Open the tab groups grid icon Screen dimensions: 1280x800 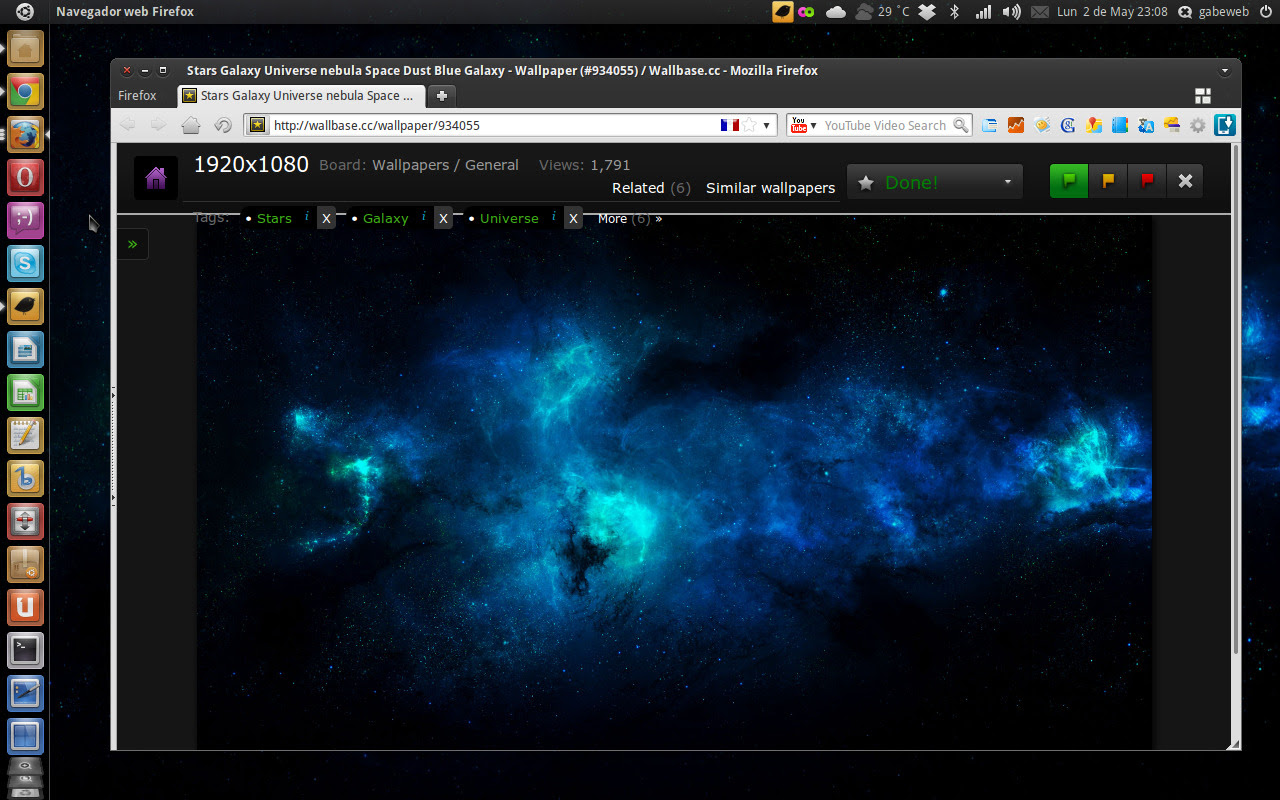1203,96
